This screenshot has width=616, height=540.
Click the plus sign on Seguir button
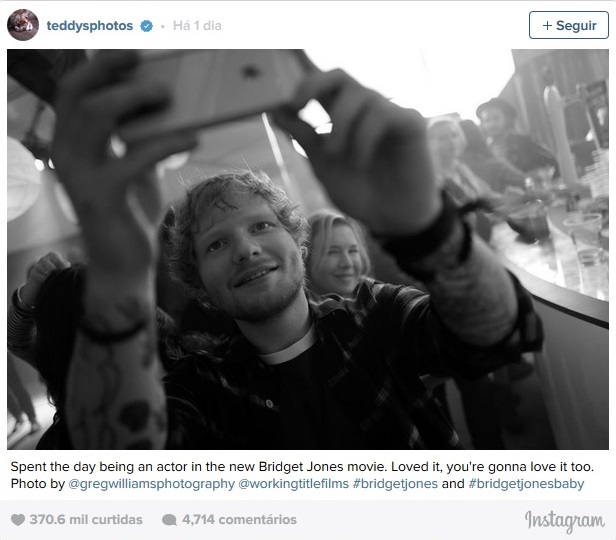pos(547,25)
